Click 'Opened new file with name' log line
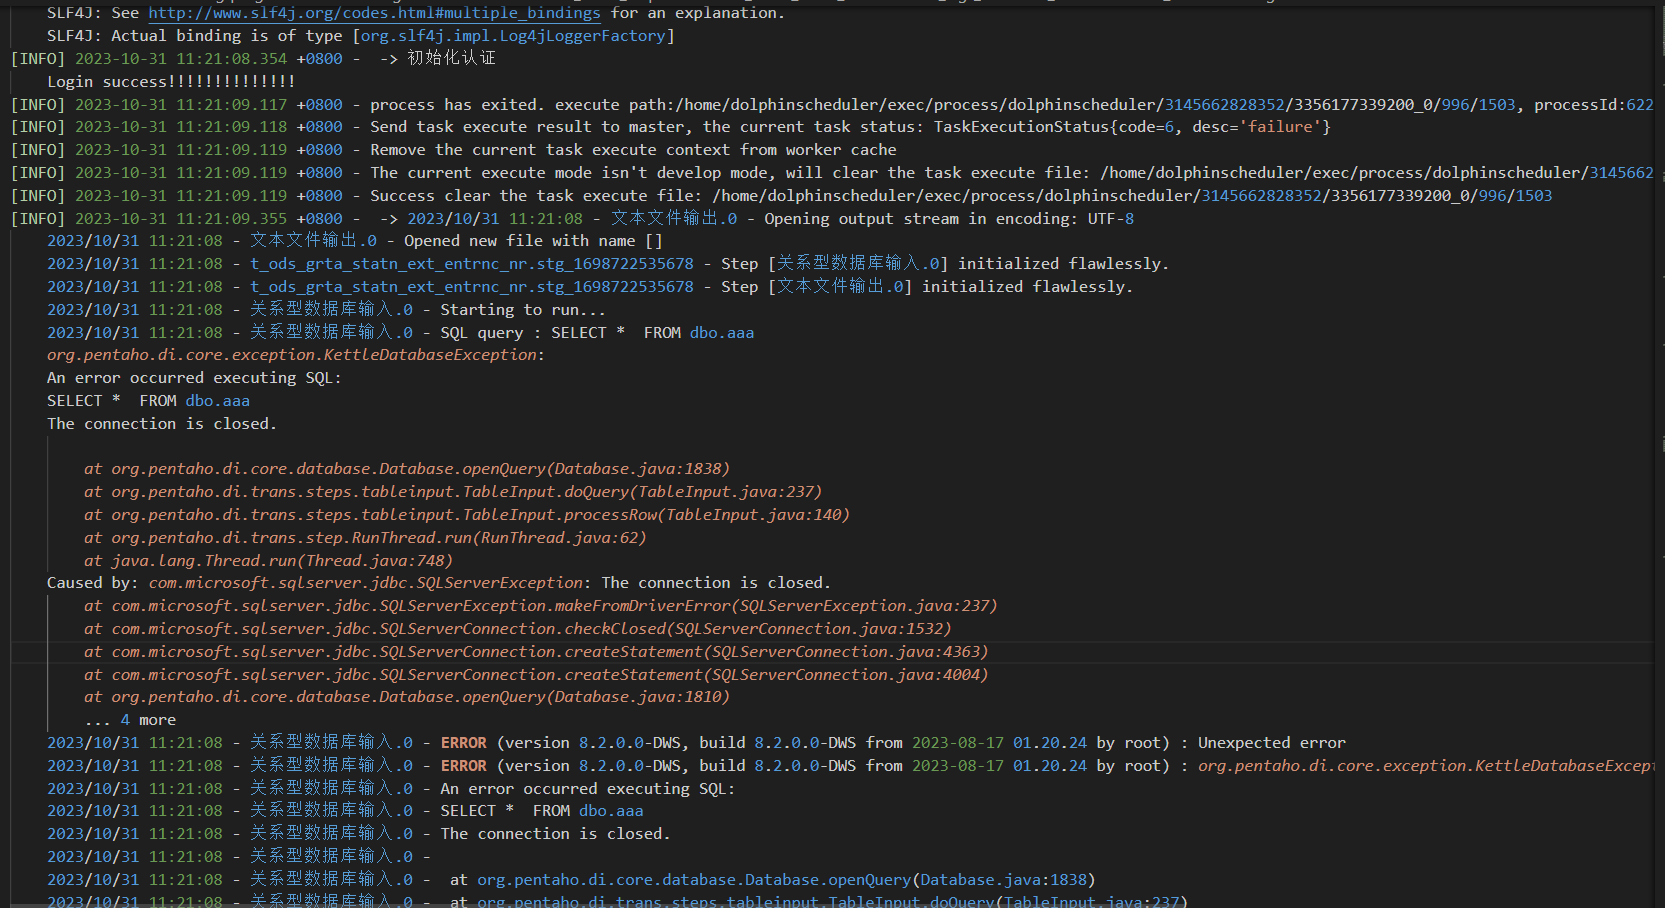Screen dimensions: 1665x908 click(532, 241)
